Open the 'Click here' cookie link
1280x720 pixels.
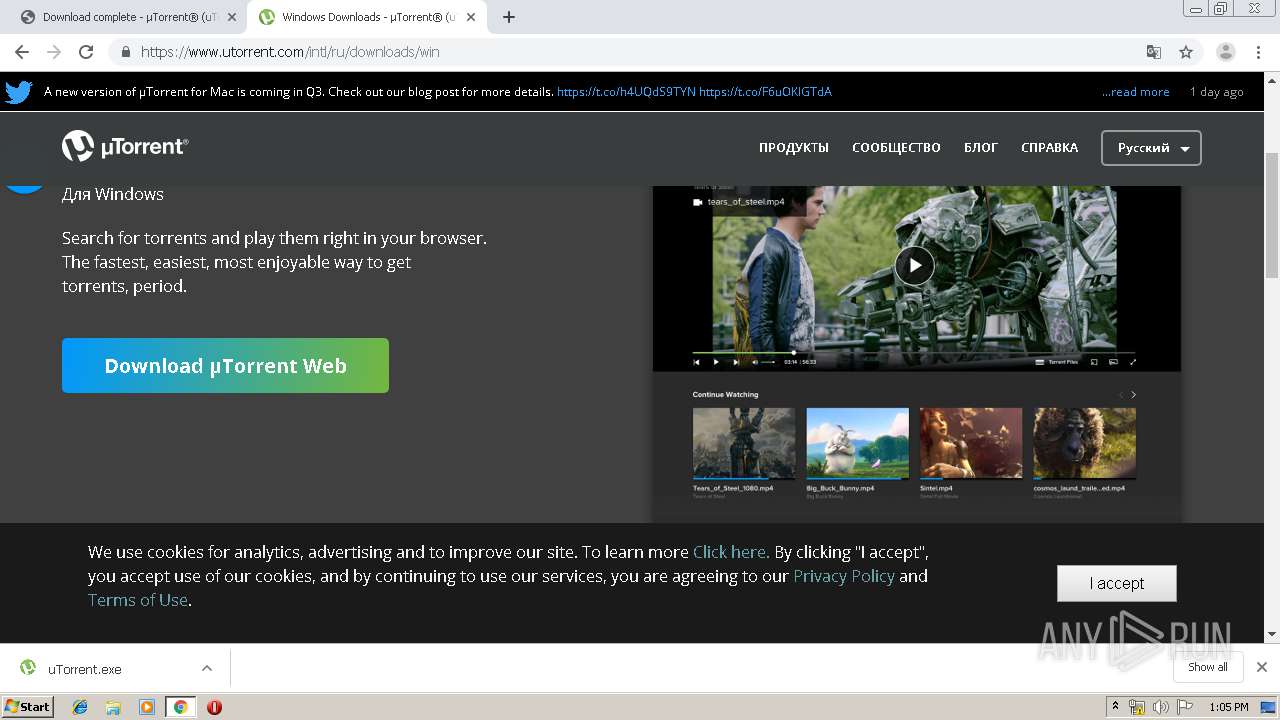point(729,552)
